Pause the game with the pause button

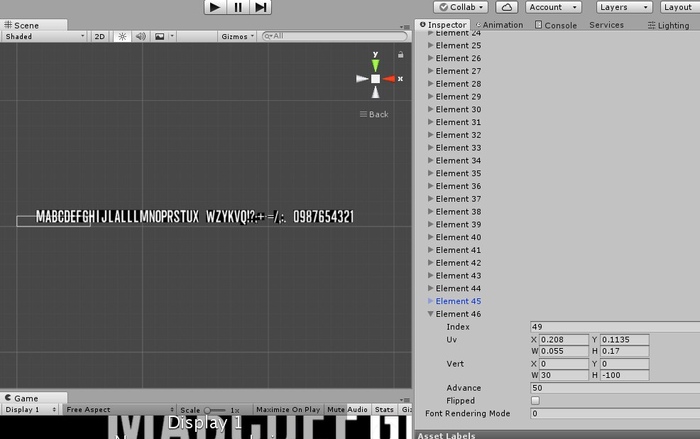(x=238, y=7)
